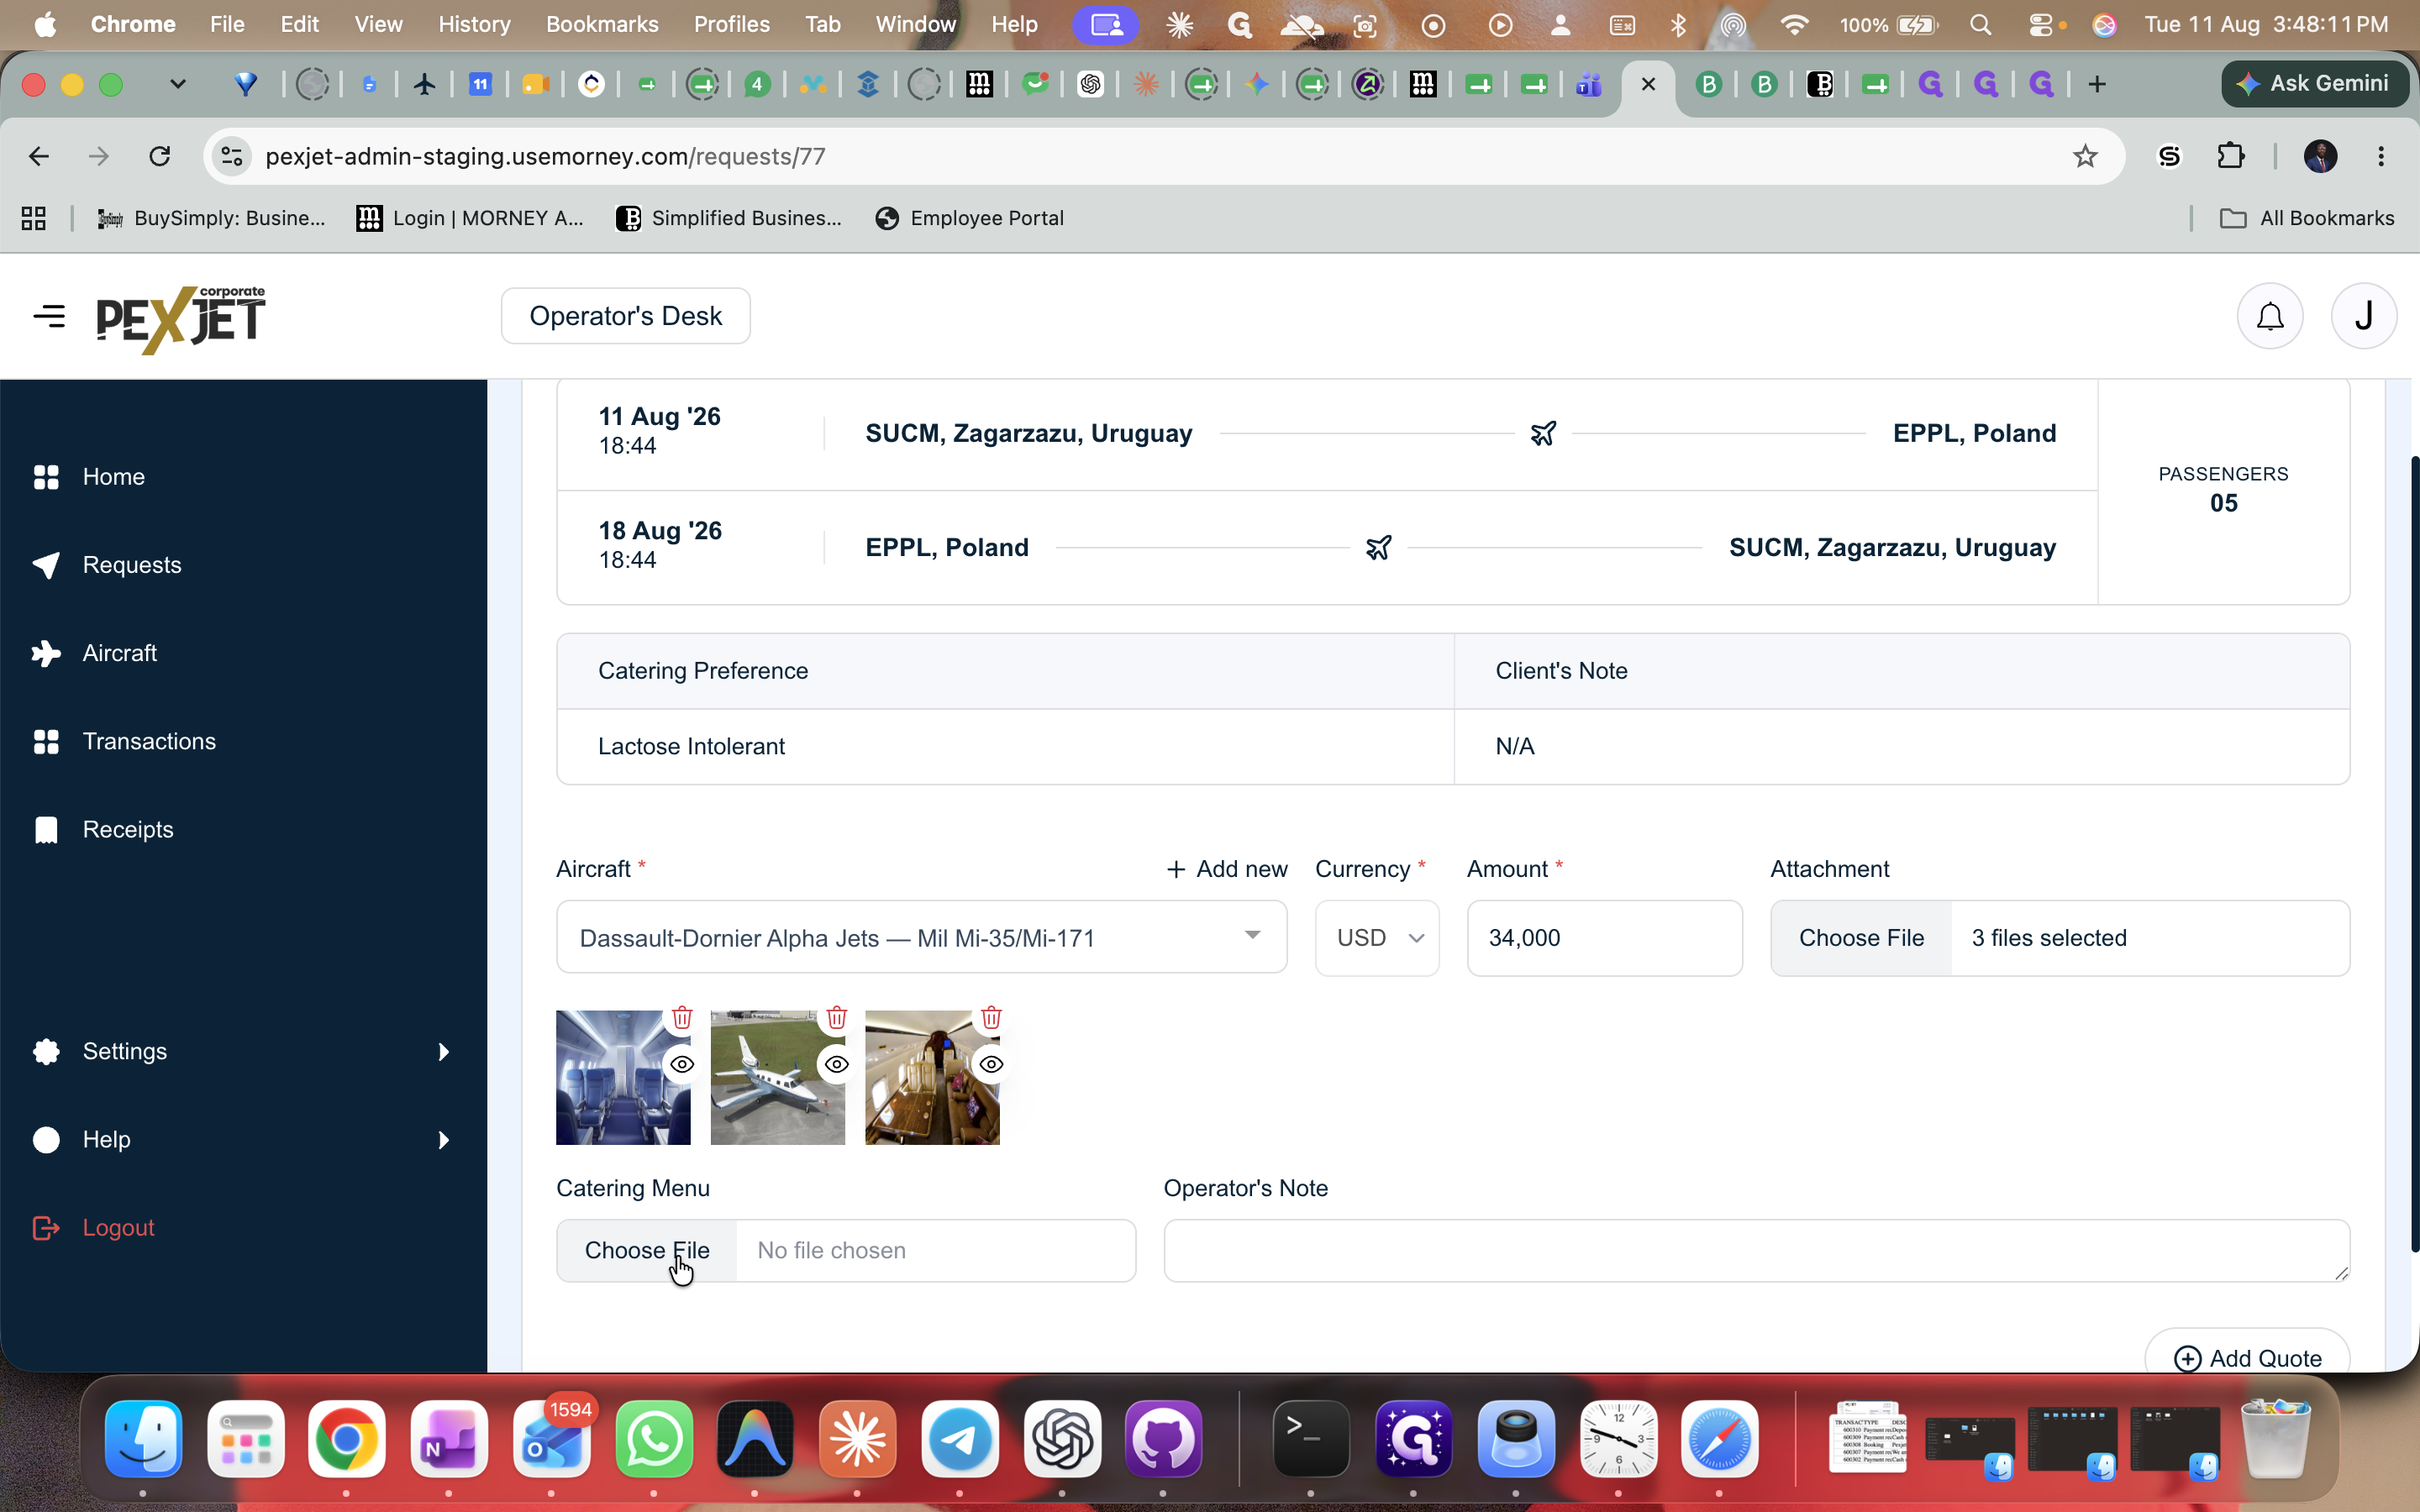Open the Chrome View menu
Screen dimensions: 2420x1512
click(378, 24)
